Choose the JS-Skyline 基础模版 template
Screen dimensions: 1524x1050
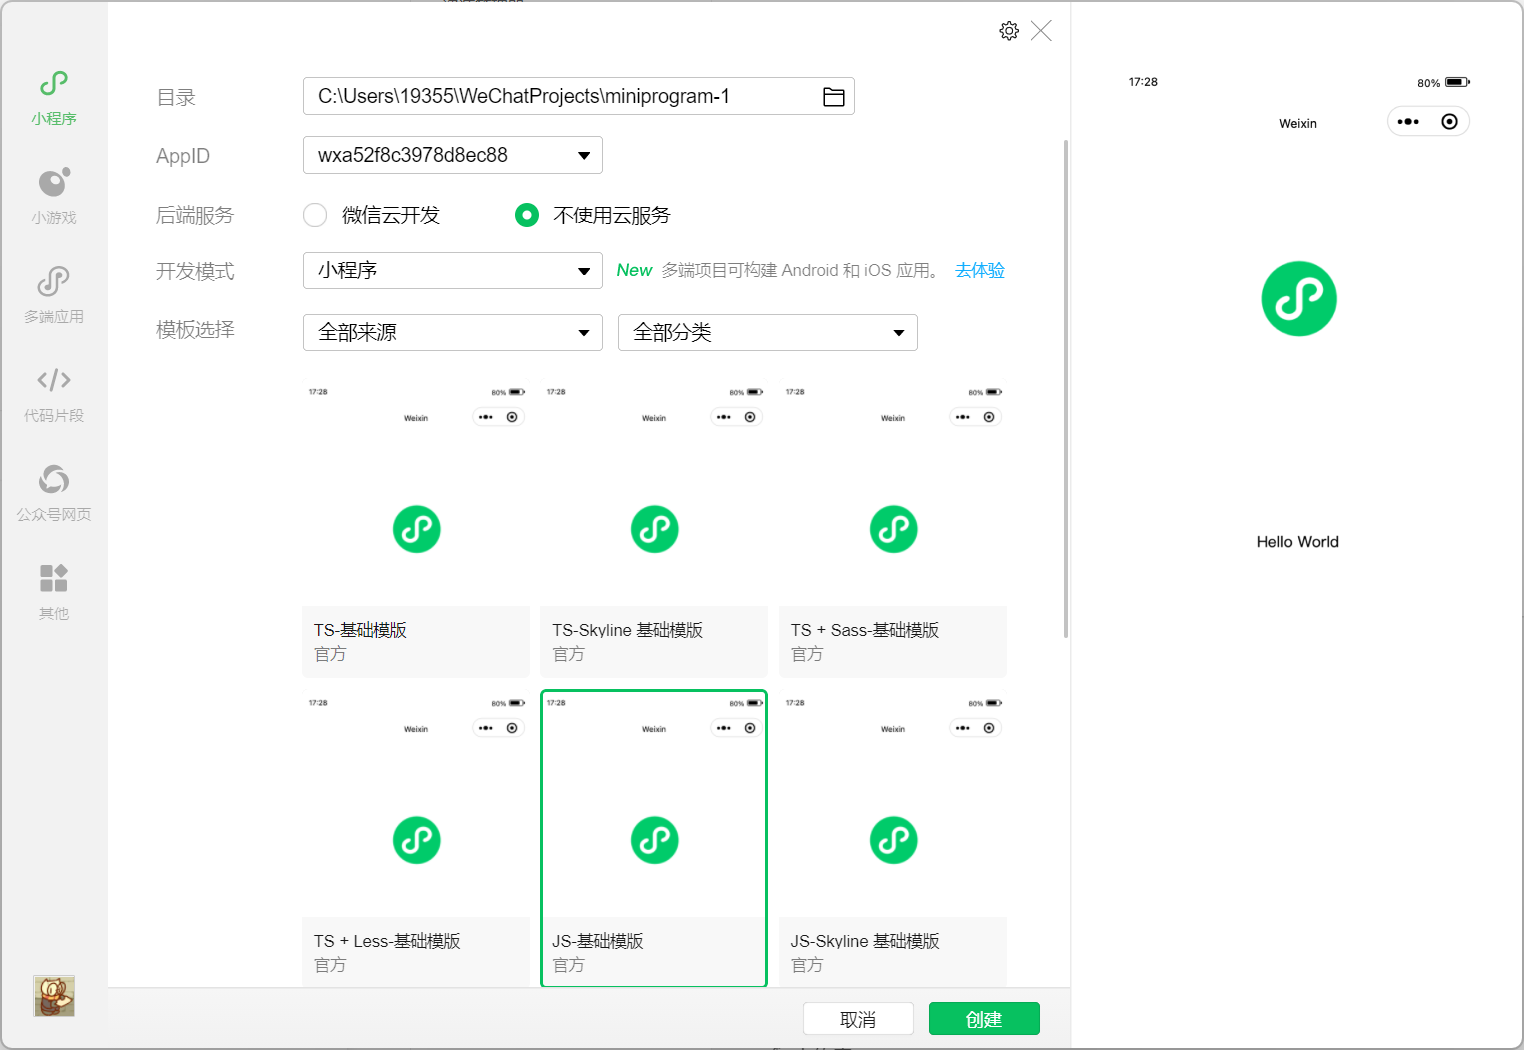893,839
